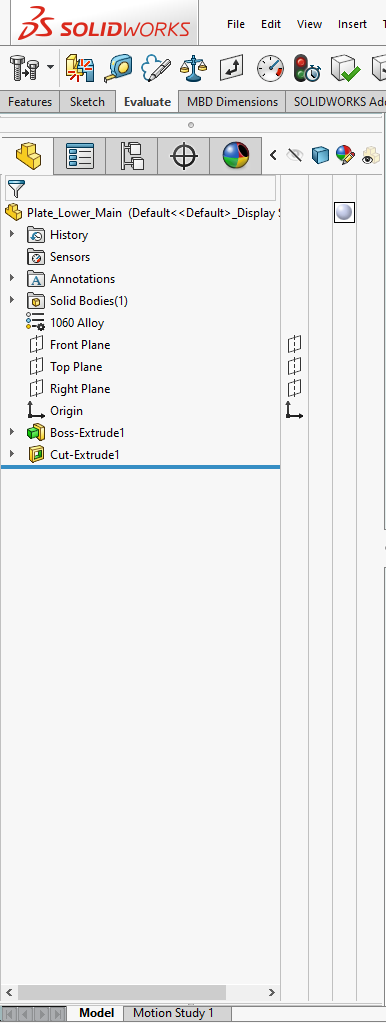Toggle Front Plane visibility in display pane

pos(295,344)
